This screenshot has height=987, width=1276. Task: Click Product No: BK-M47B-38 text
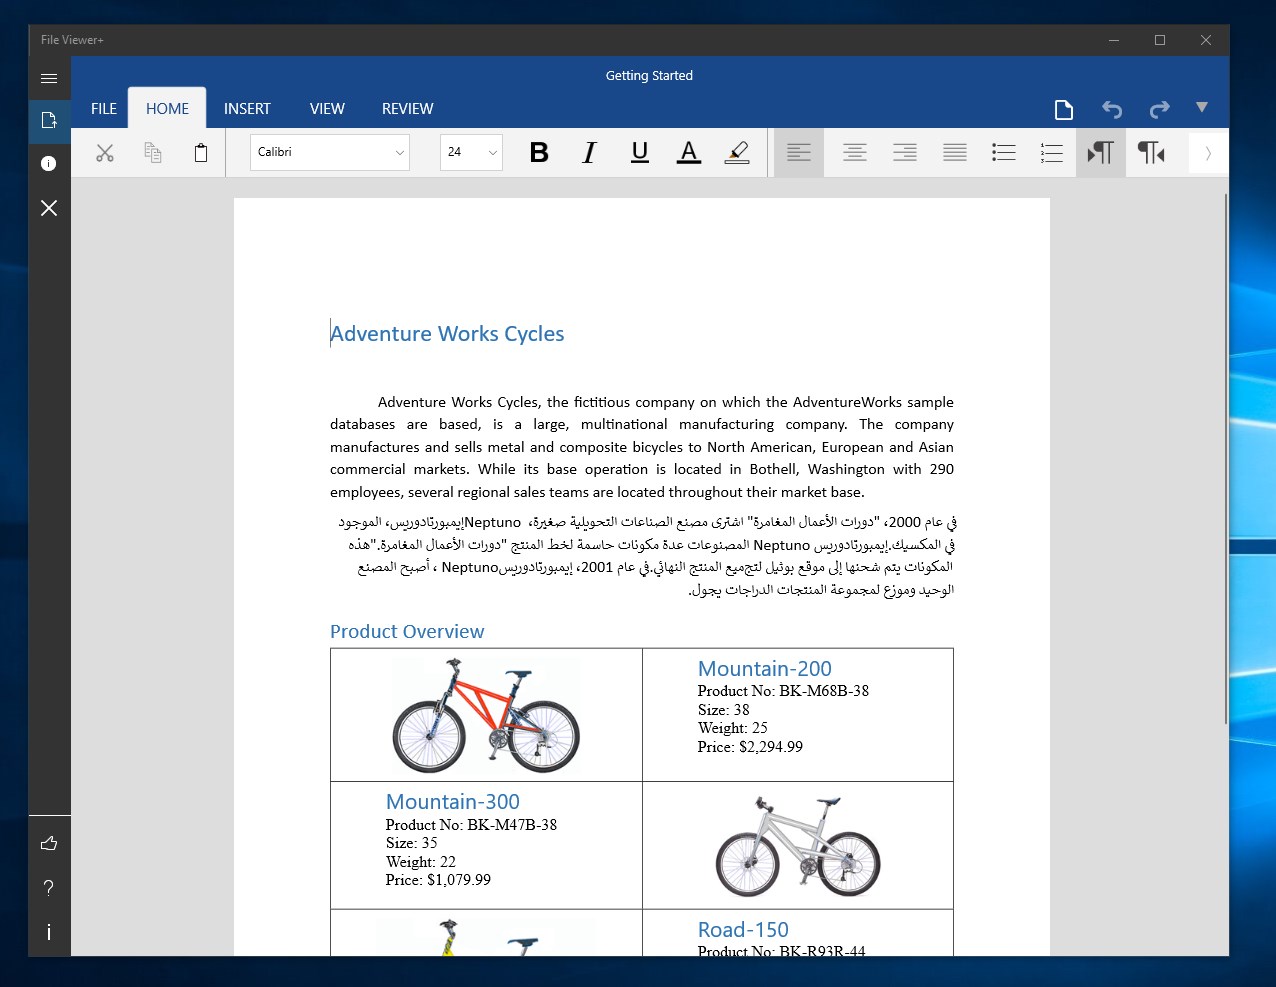pos(471,825)
